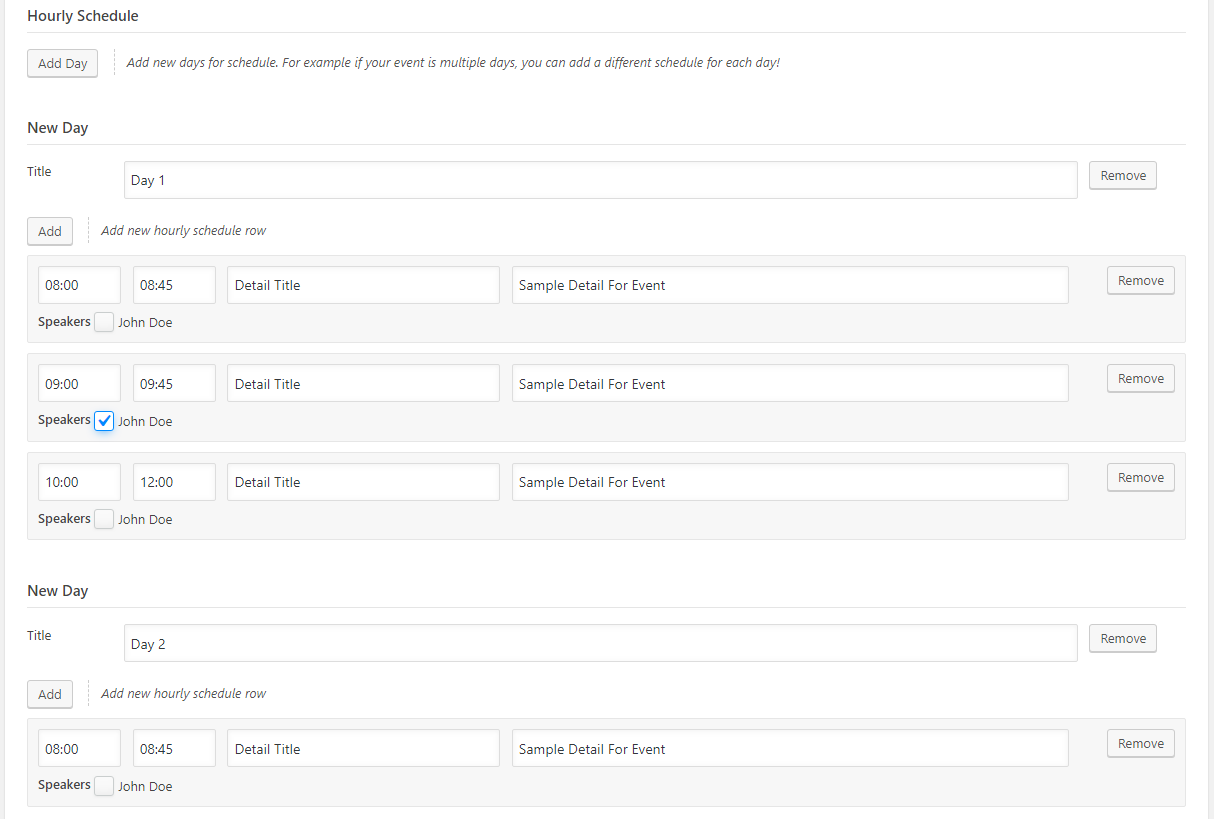Remove the 09:00 schedule row
Screen dimensions: 1214x819
(1140, 379)
